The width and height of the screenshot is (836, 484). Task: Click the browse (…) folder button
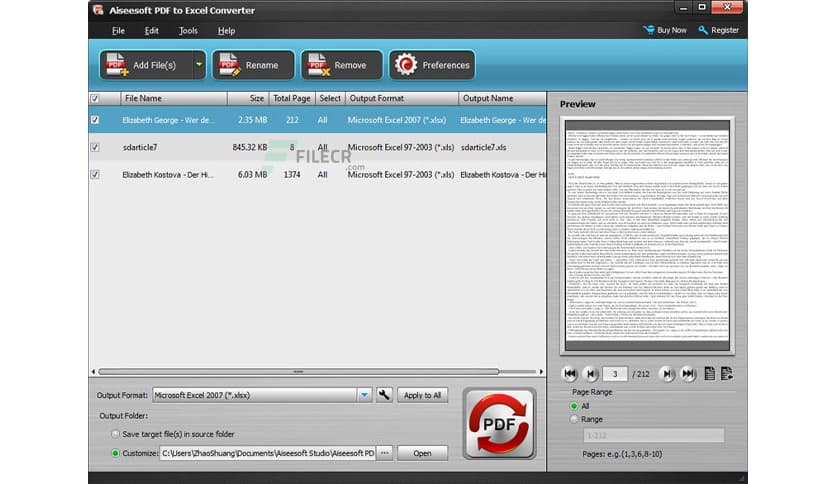coord(384,453)
